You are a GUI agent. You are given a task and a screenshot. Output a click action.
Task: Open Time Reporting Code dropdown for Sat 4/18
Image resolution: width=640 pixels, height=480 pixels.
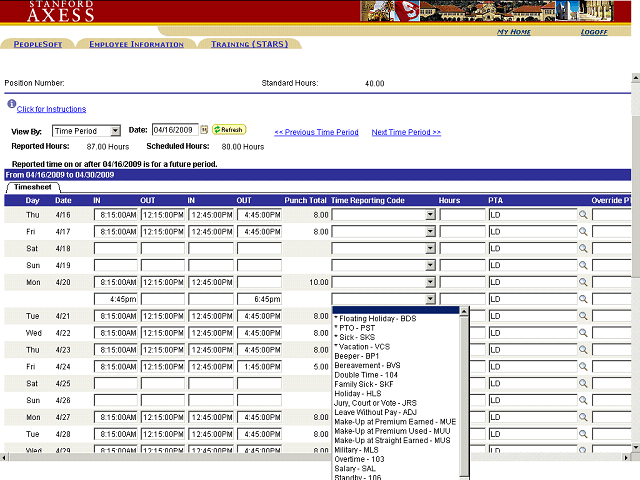pyautogui.click(x=430, y=249)
